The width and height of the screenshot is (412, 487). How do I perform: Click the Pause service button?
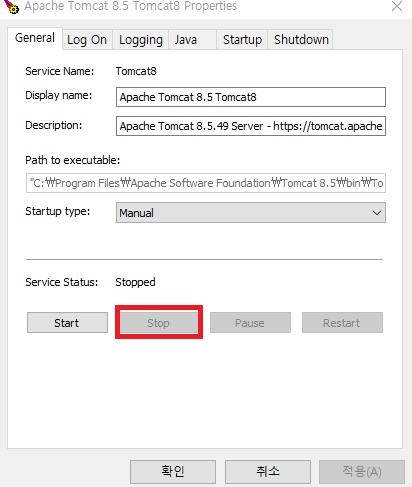250,323
